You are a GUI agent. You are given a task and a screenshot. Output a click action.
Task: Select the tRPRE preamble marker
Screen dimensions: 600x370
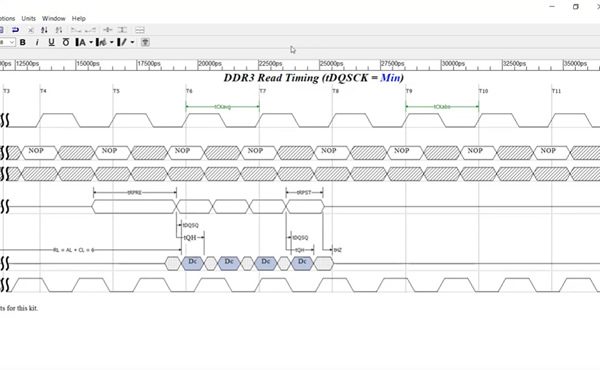135,192
